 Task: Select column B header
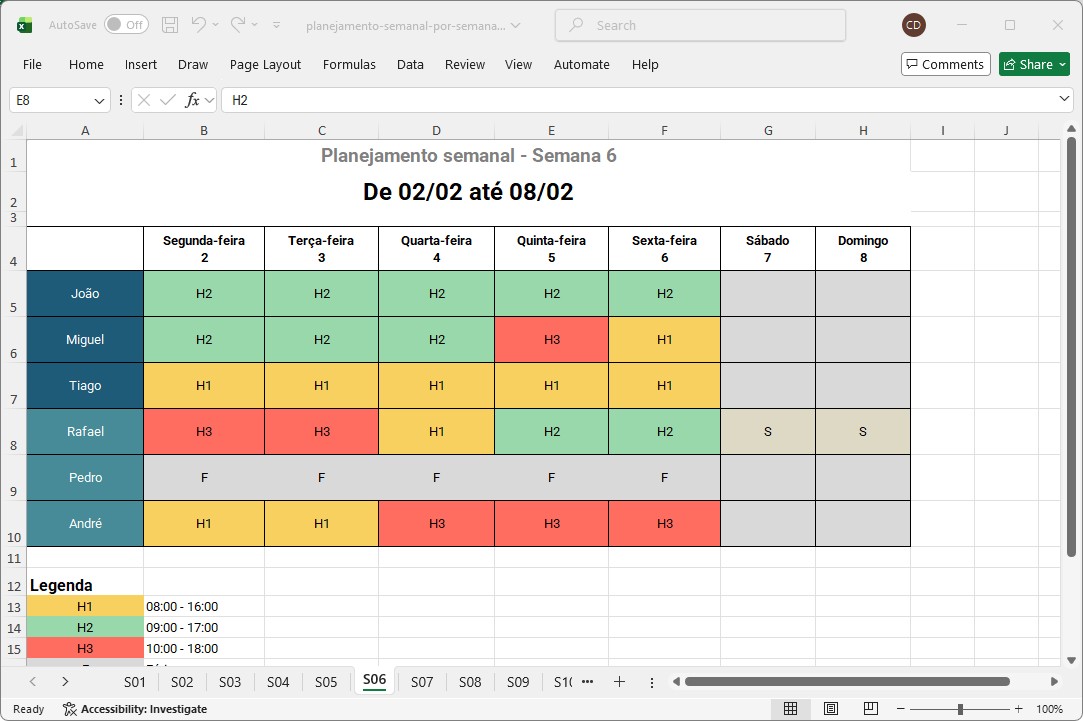click(204, 131)
